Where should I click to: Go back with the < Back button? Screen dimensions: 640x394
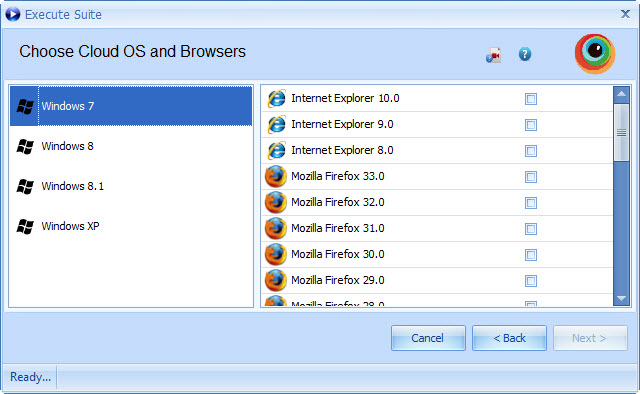(x=509, y=338)
